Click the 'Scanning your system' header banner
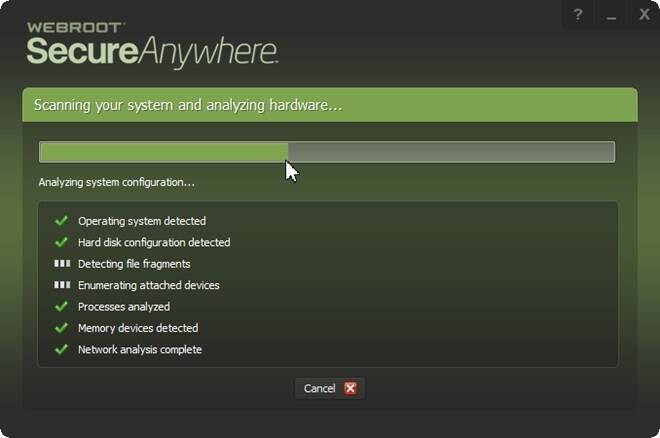660x438 pixels. click(330, 105)
